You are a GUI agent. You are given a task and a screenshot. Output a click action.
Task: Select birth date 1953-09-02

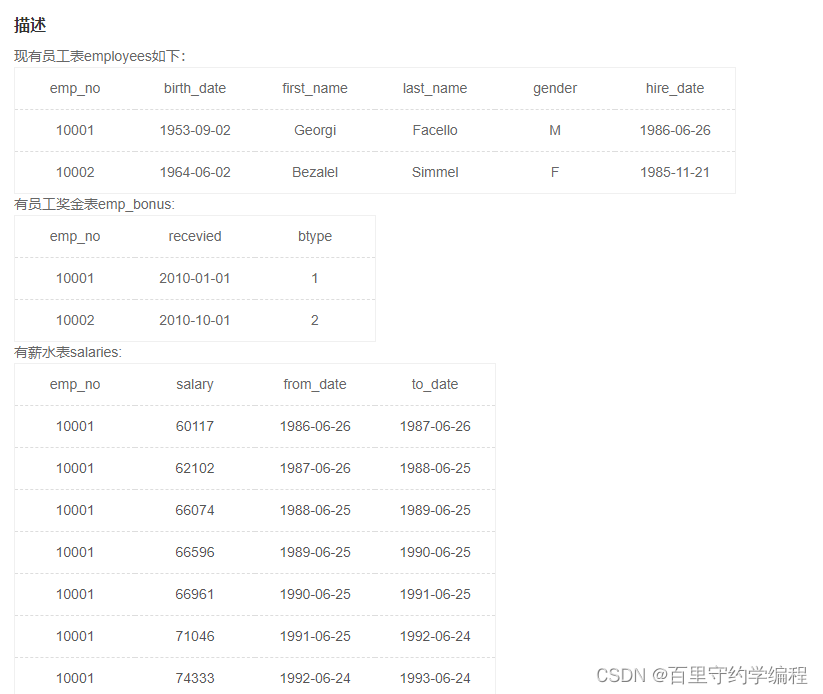(x=195, y=130)
